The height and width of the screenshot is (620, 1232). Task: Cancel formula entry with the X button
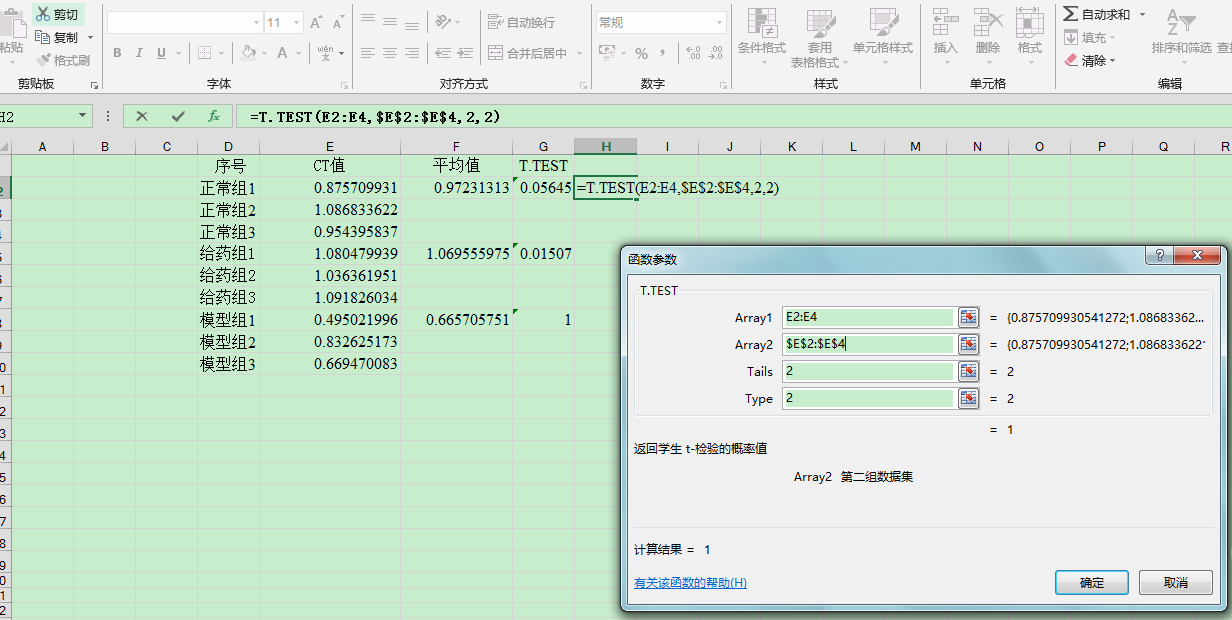point(142,117)
